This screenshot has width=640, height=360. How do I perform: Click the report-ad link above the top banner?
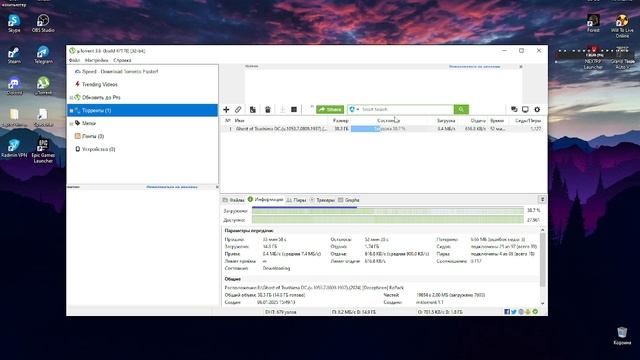(474, 67)
